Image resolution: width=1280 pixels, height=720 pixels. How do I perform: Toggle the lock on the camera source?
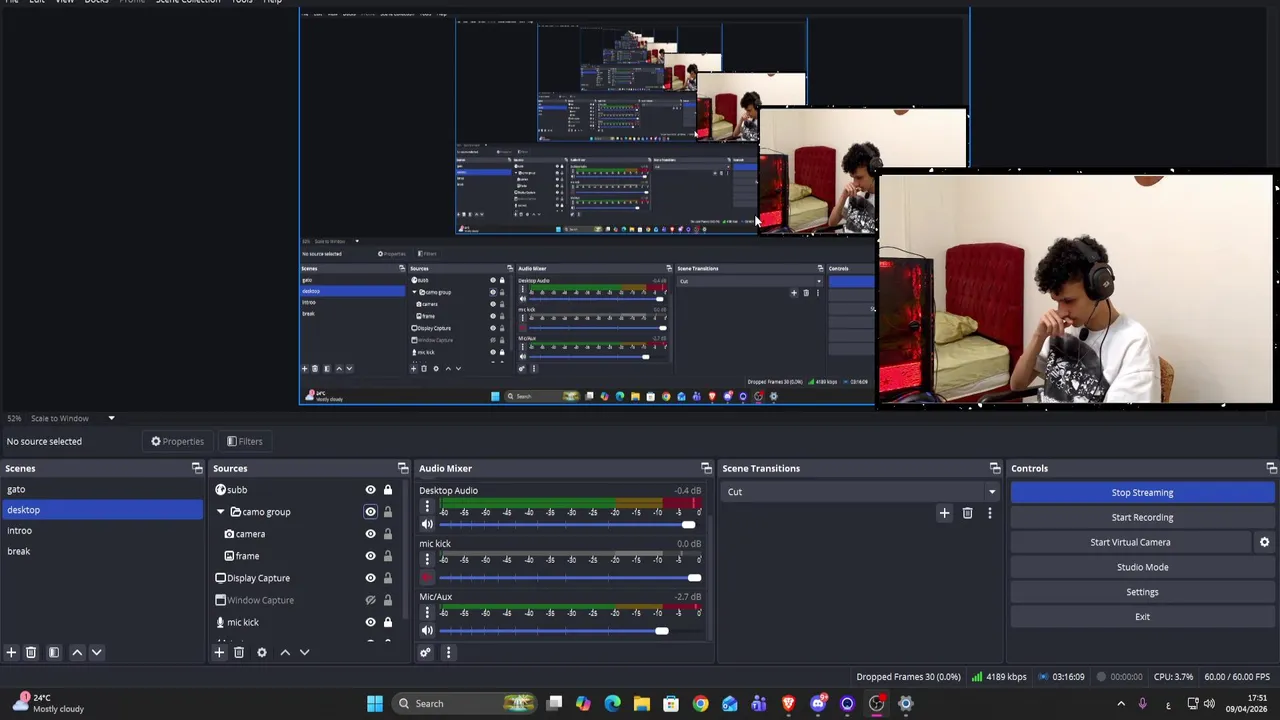tap(388, 534)
